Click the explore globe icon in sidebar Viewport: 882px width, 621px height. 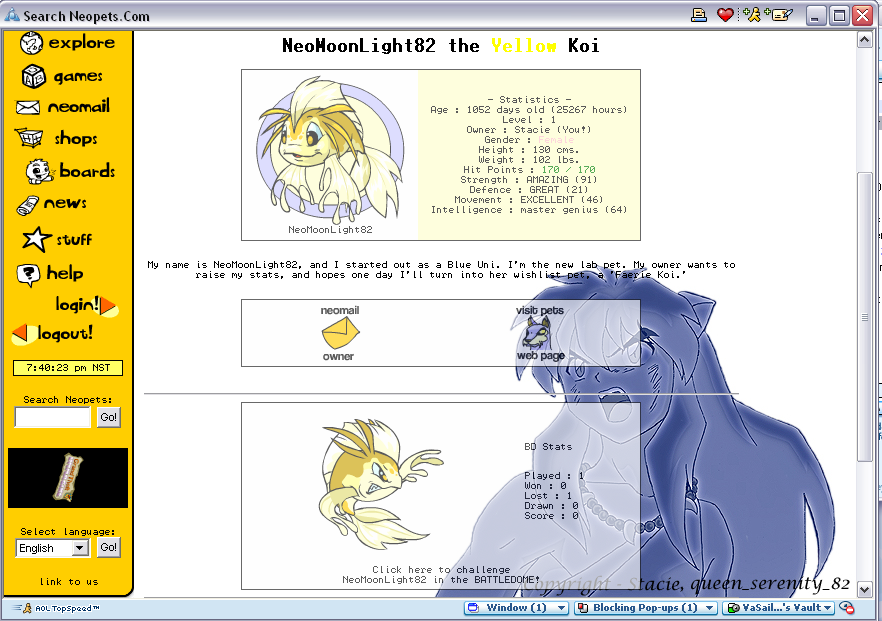click(32, 43)
